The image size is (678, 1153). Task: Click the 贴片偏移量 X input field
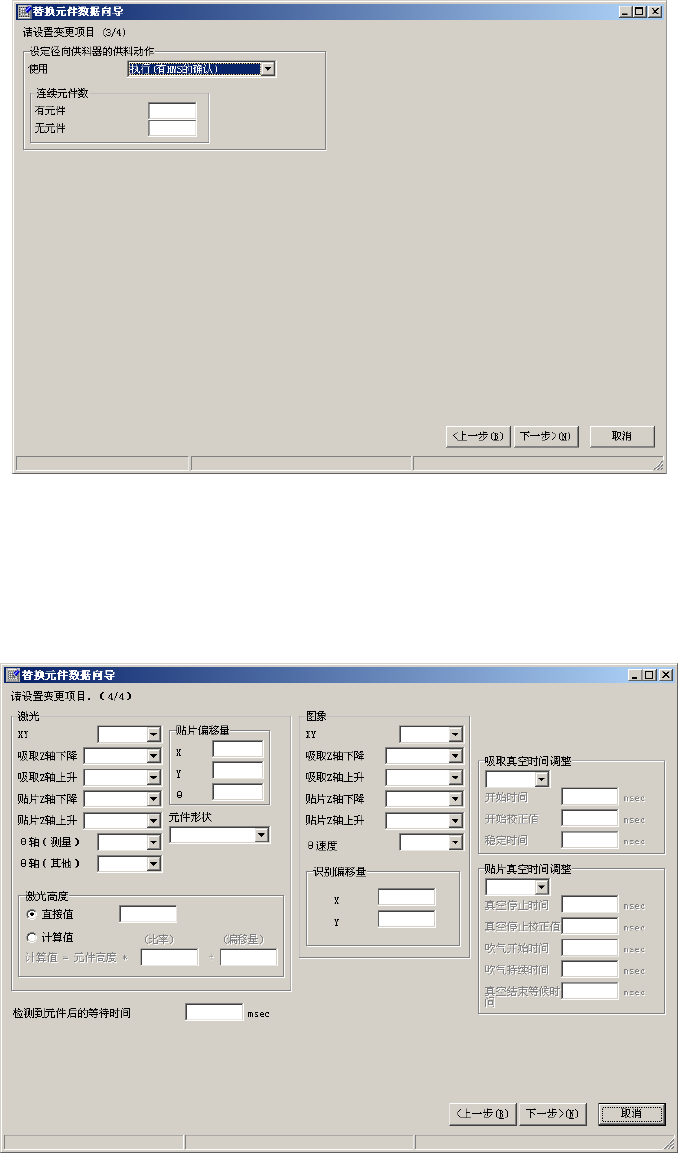pyautogui.click(x=238, y=749)
